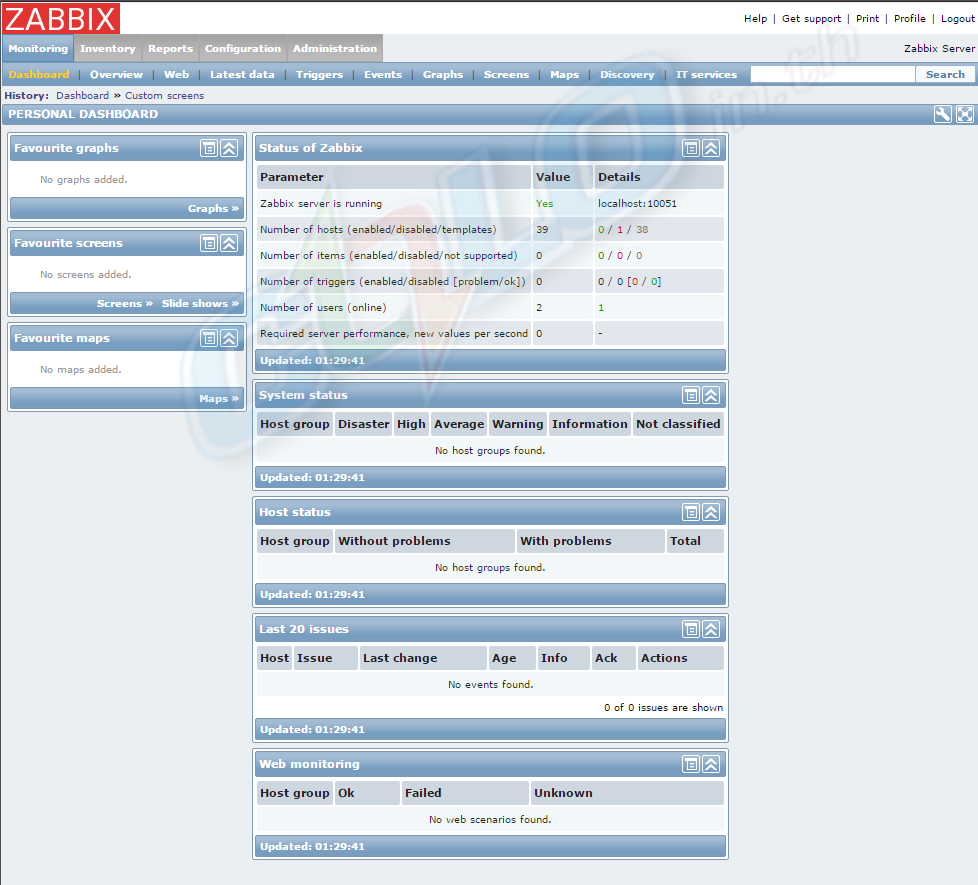Image resolution: width=978 pixels, height=885 pixels.
Task: Switch to the Monitoring tab
Action: 38,48
